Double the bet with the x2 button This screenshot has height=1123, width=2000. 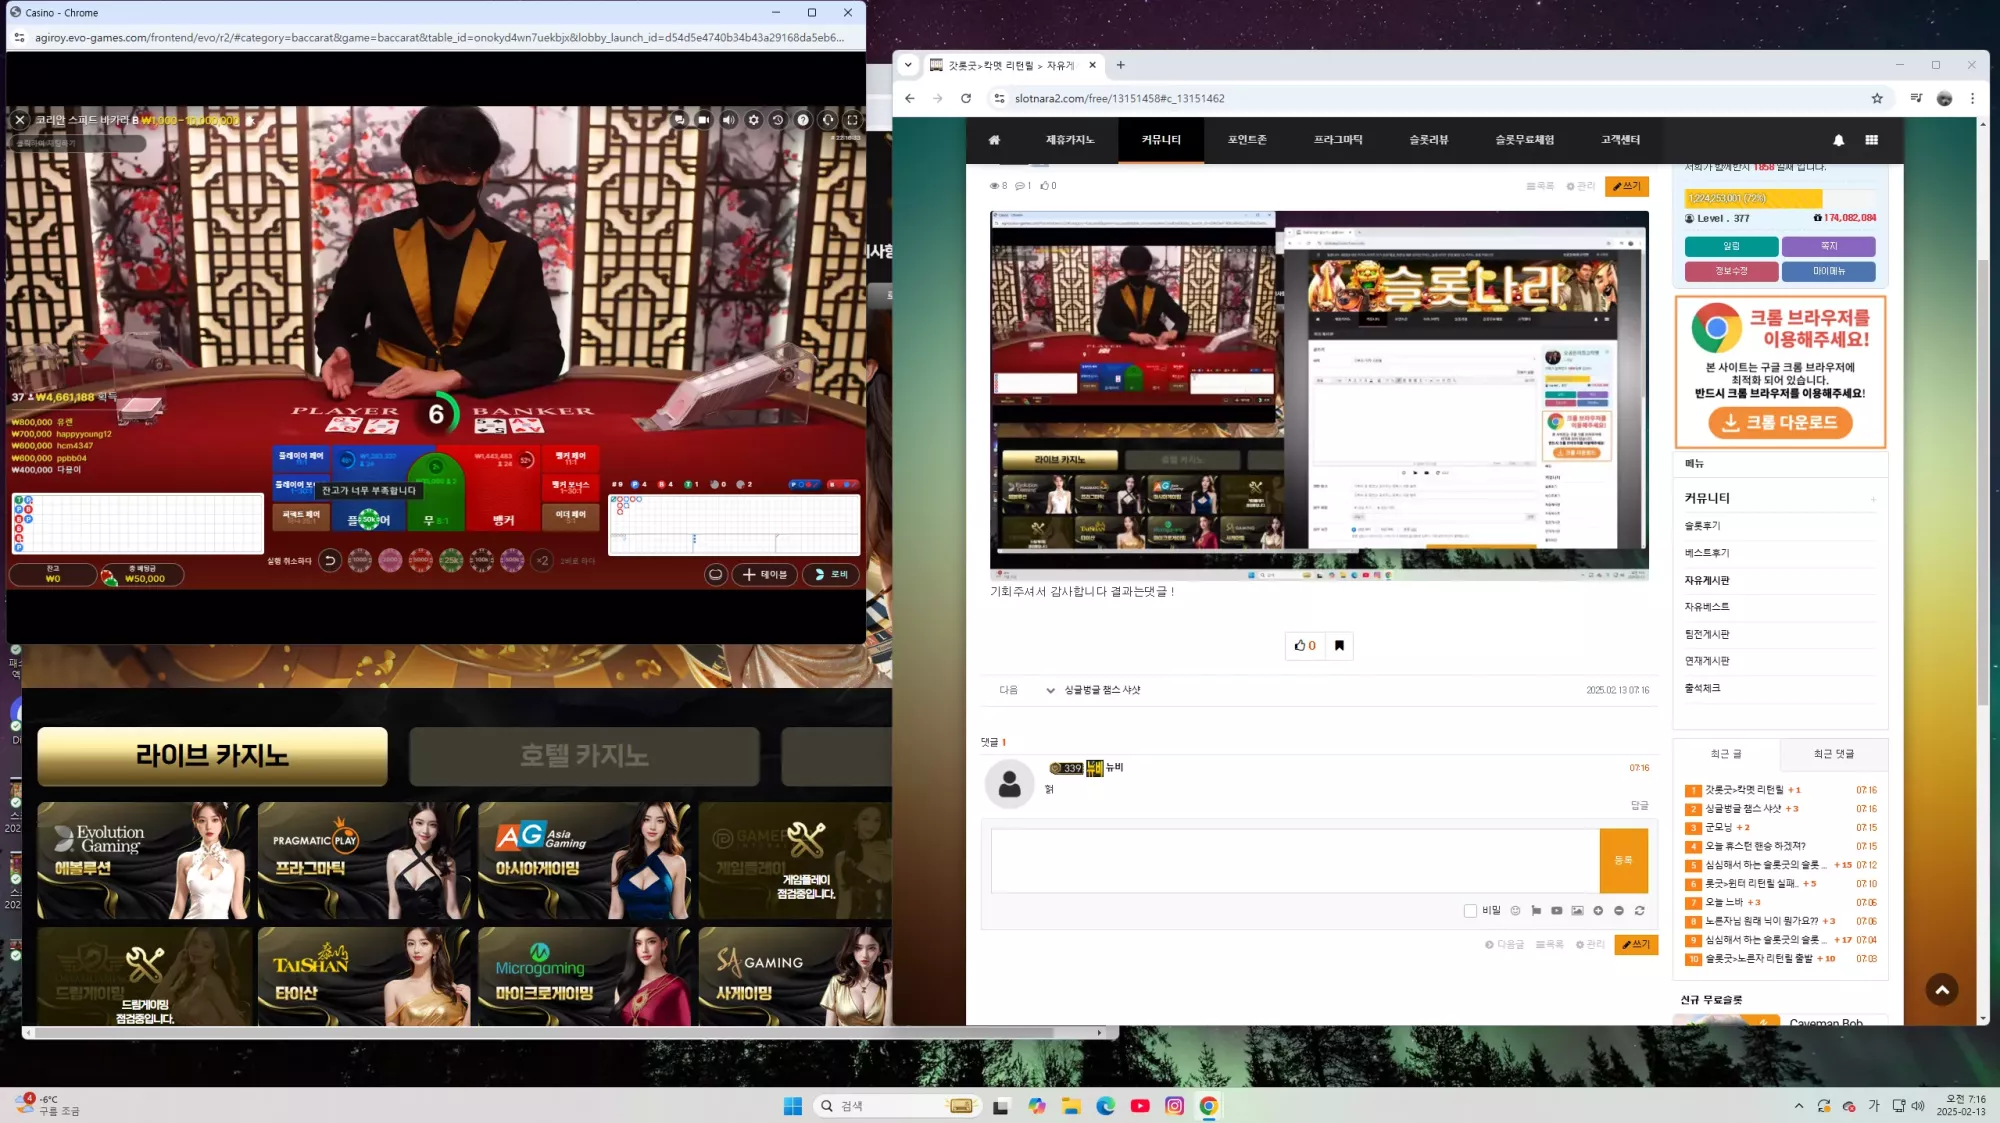[542, 561]
